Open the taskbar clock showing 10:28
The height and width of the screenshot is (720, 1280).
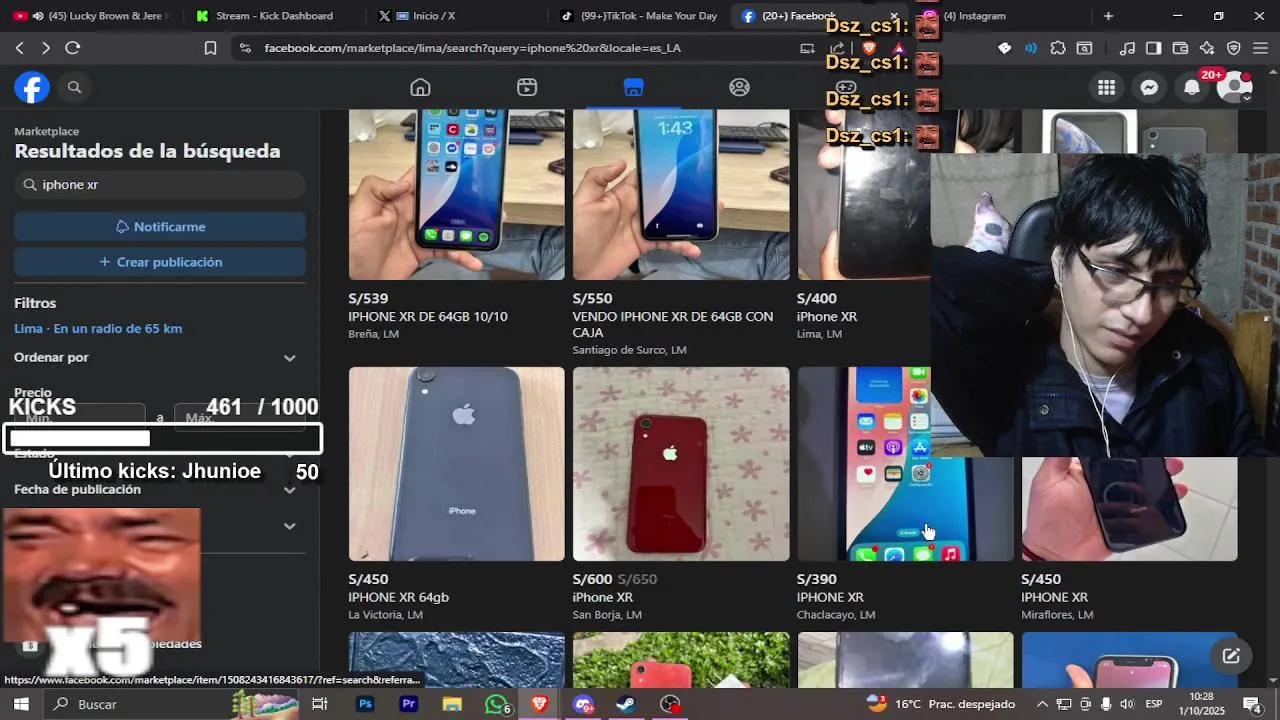pos(1202,704)
